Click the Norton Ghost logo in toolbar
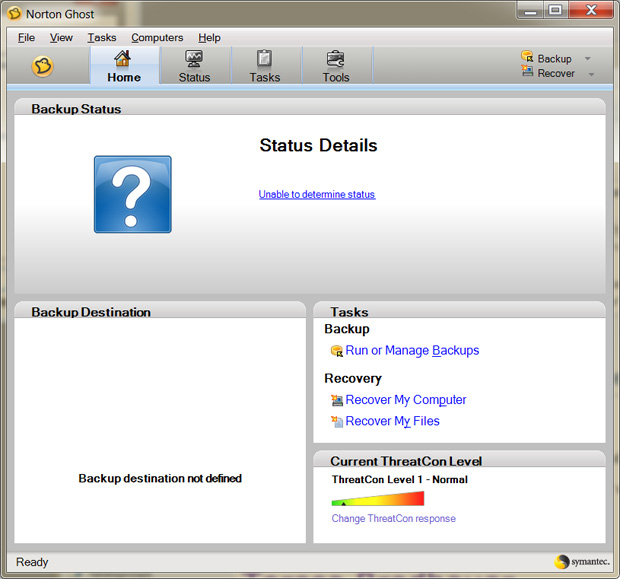620x579 pixels. pos(42,66)
